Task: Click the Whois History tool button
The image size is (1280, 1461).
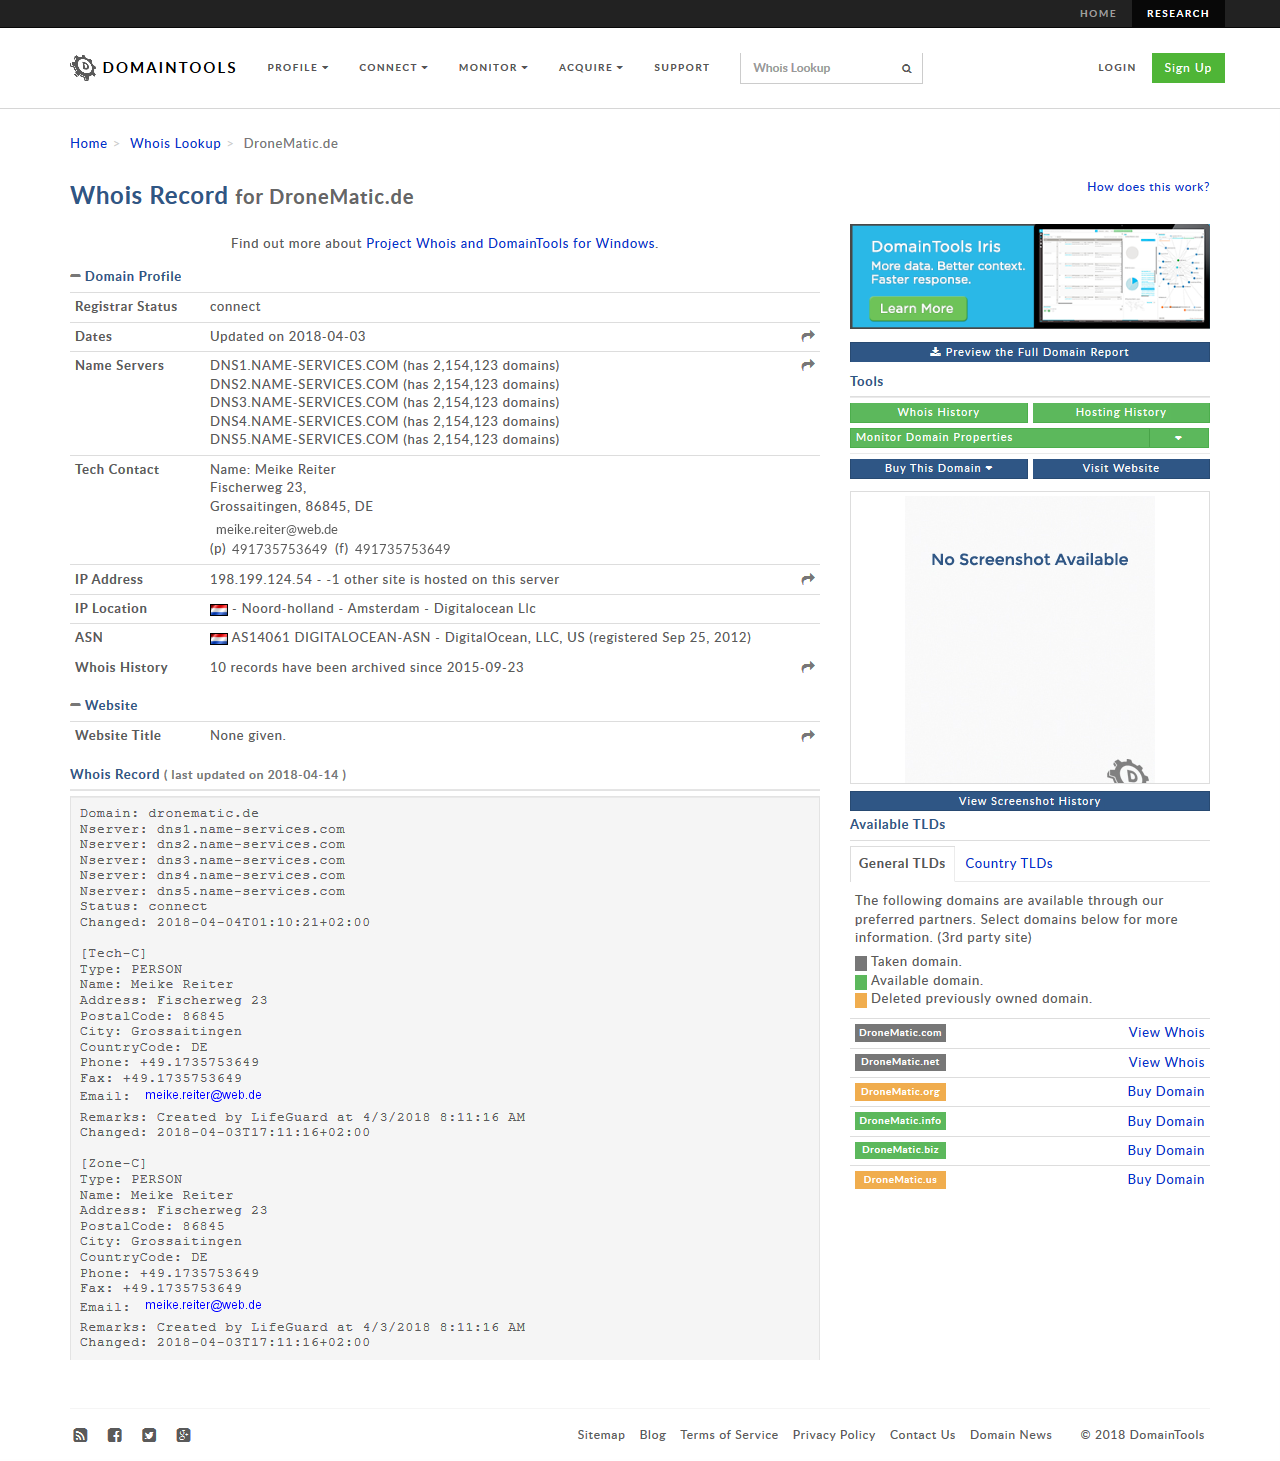Action: 939,413
